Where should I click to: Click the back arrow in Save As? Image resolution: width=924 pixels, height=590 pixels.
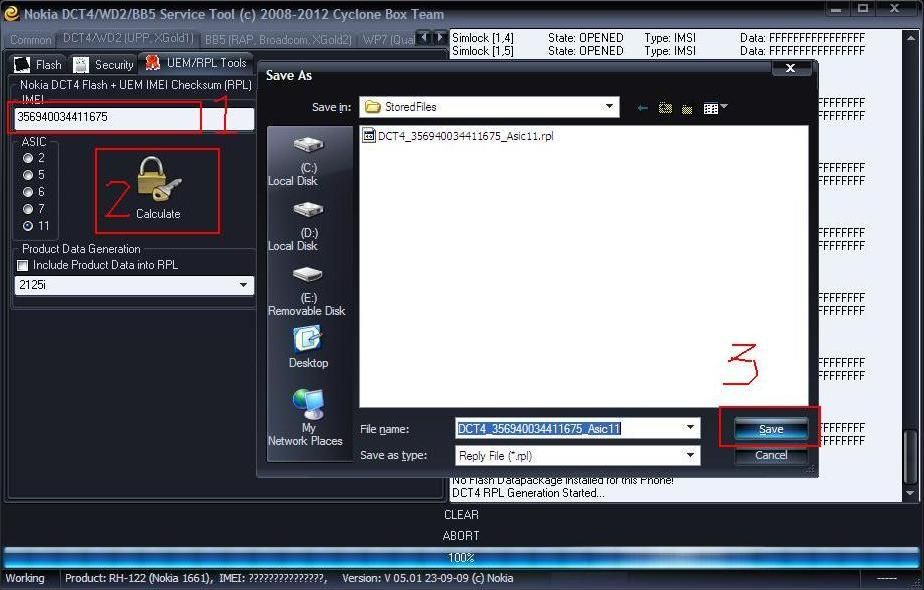tap(642, 108)
